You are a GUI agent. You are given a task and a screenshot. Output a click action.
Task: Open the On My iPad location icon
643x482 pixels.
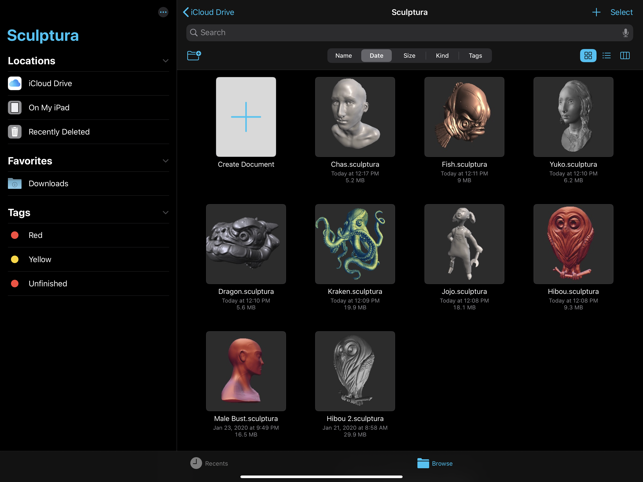[15, 107]
